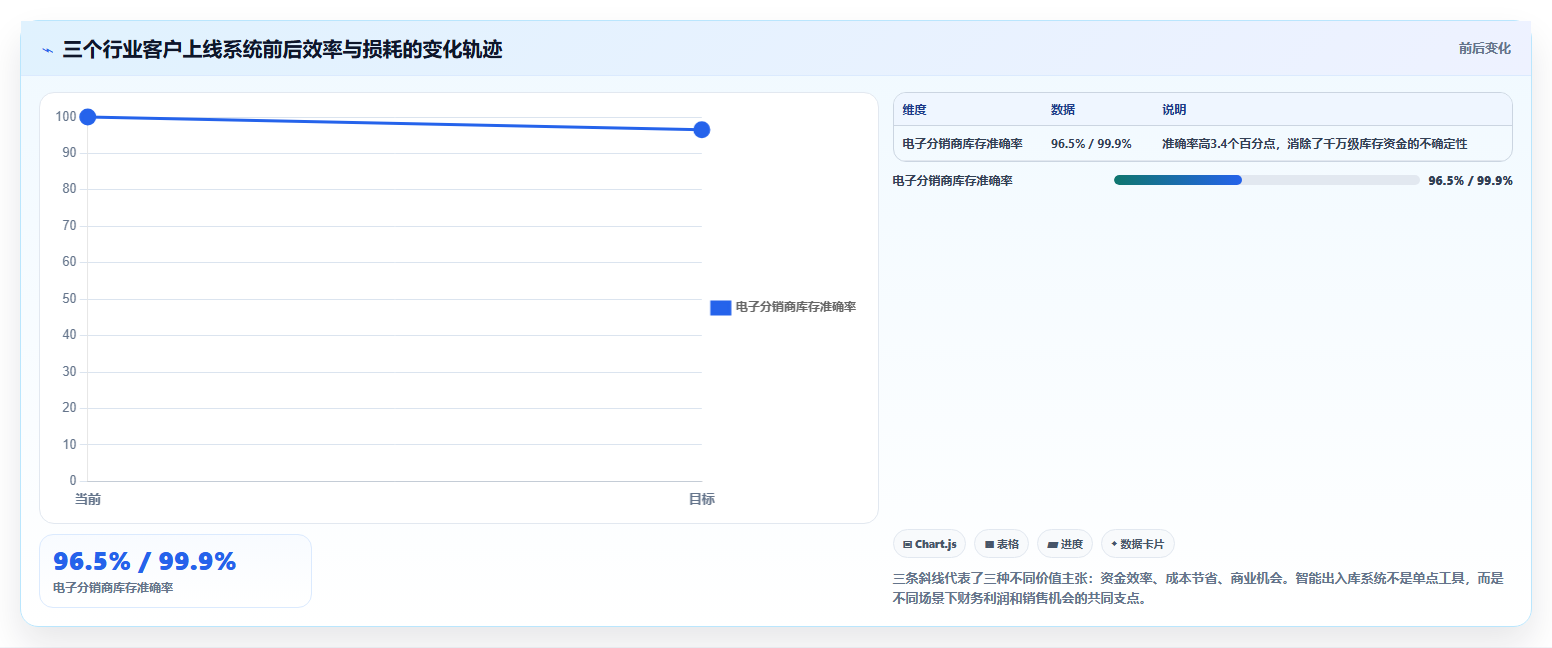Image resolution: width=1552 pixels, height=648 pixels.
Task: Click the 70 y-axis tick label
Action: [69, 226]
